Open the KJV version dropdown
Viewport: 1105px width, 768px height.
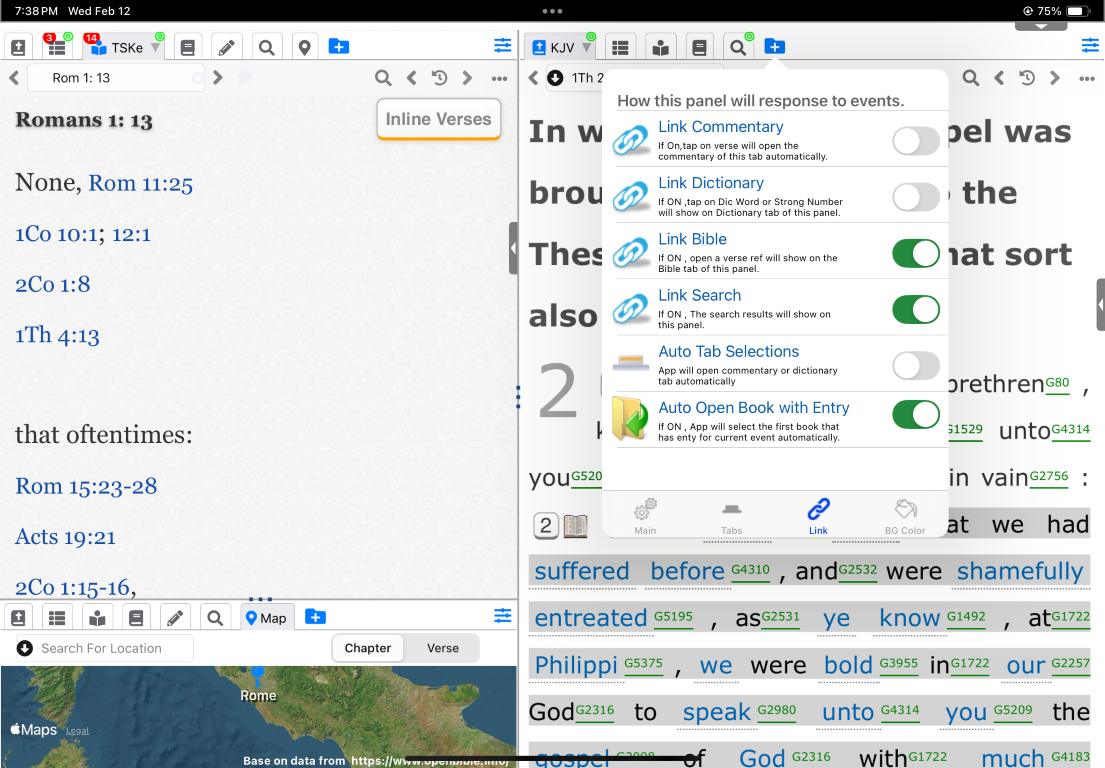coord(588,48)
